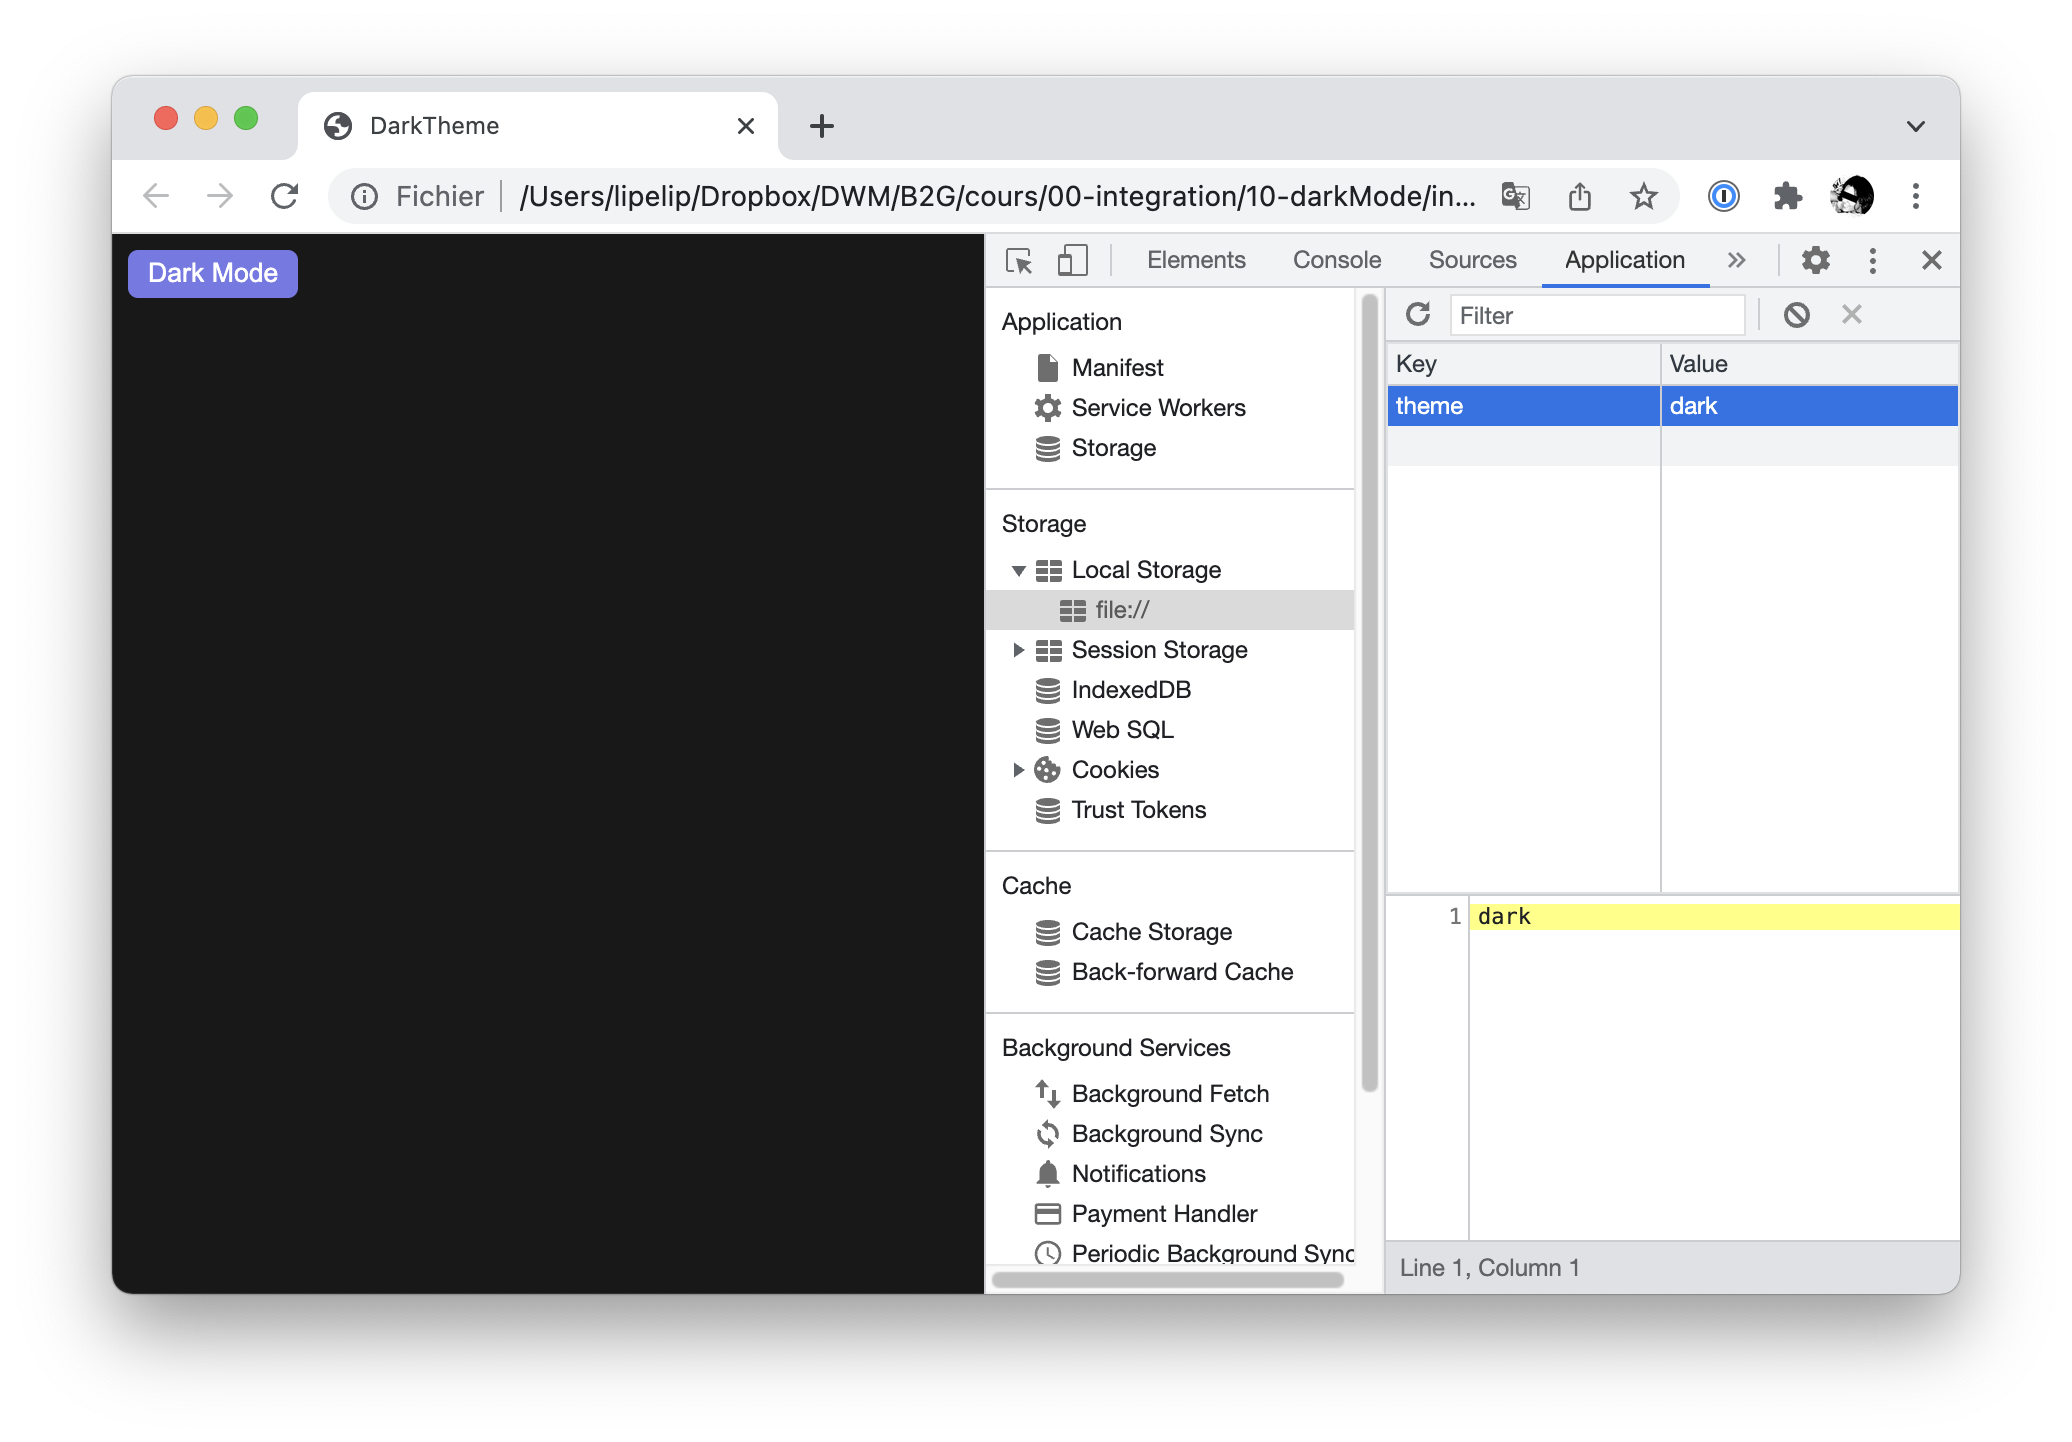Image resolution: width=2072 pixels, height=1442 pixels.
Task: Switch to the Console tab
Action: click(x=1337, y=260)
